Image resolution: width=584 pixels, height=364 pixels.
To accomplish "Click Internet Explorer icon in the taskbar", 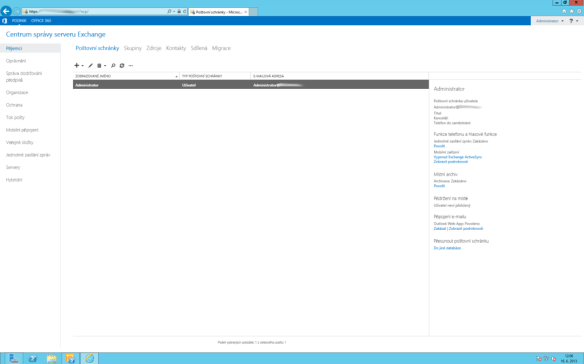I will tap(89, 358).
